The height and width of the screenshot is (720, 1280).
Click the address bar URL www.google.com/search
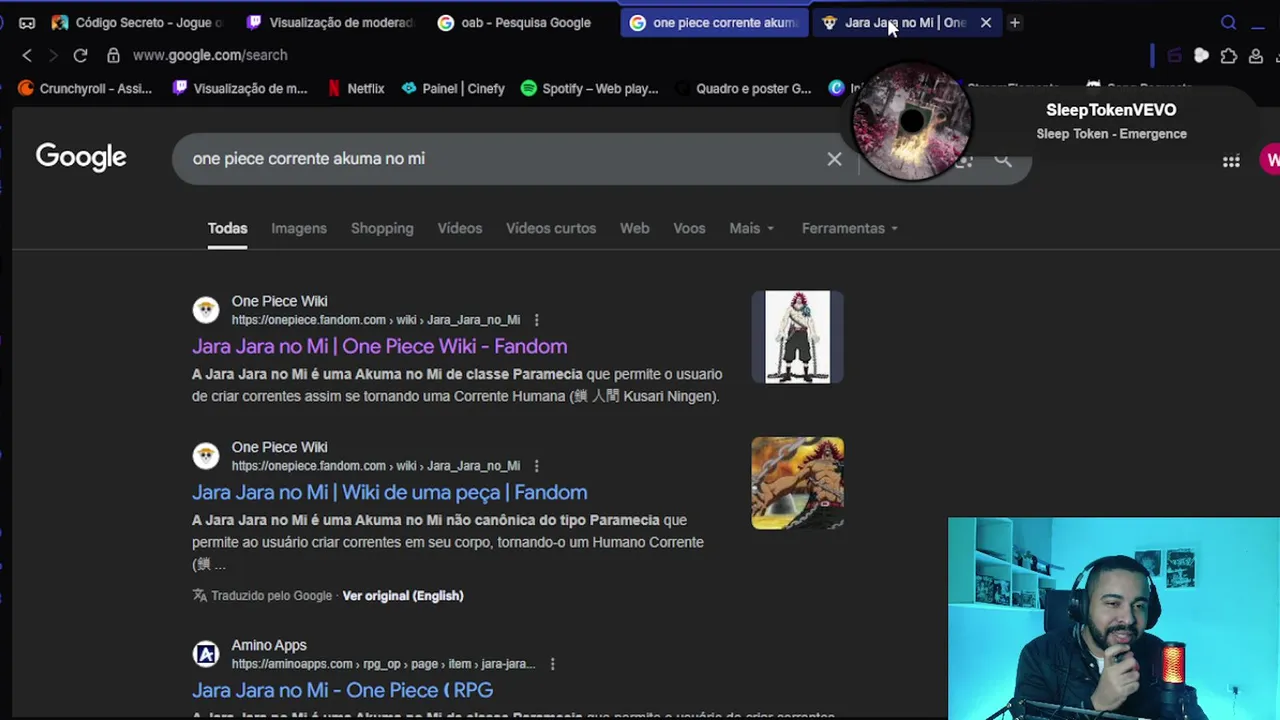coord(210,55)
